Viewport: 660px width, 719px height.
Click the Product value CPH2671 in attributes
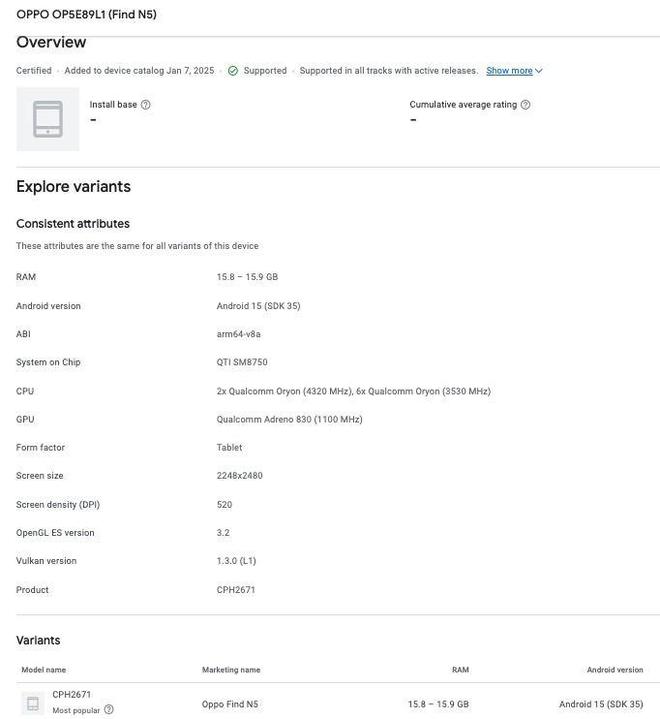click(236, 590)
